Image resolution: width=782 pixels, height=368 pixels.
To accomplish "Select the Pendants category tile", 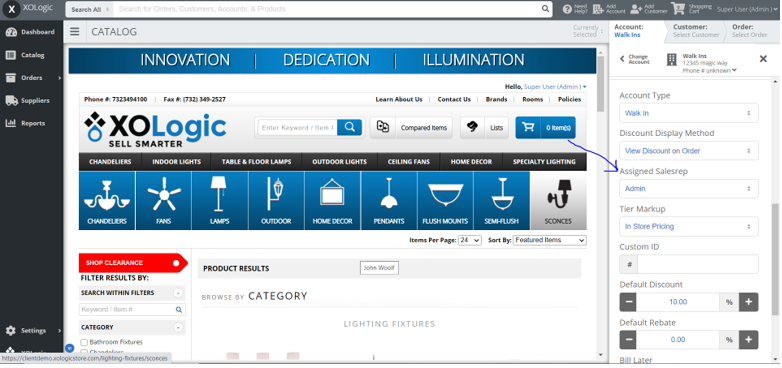I will 389,200.
